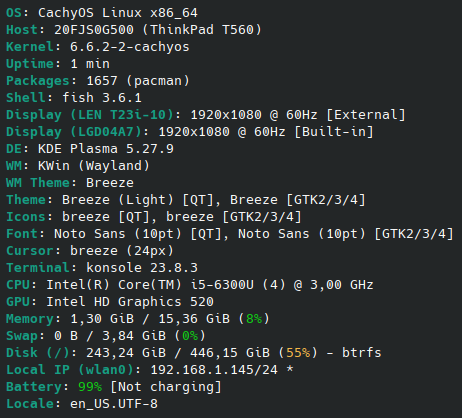Click the KWin (Wayland) text

coord(94,166)
